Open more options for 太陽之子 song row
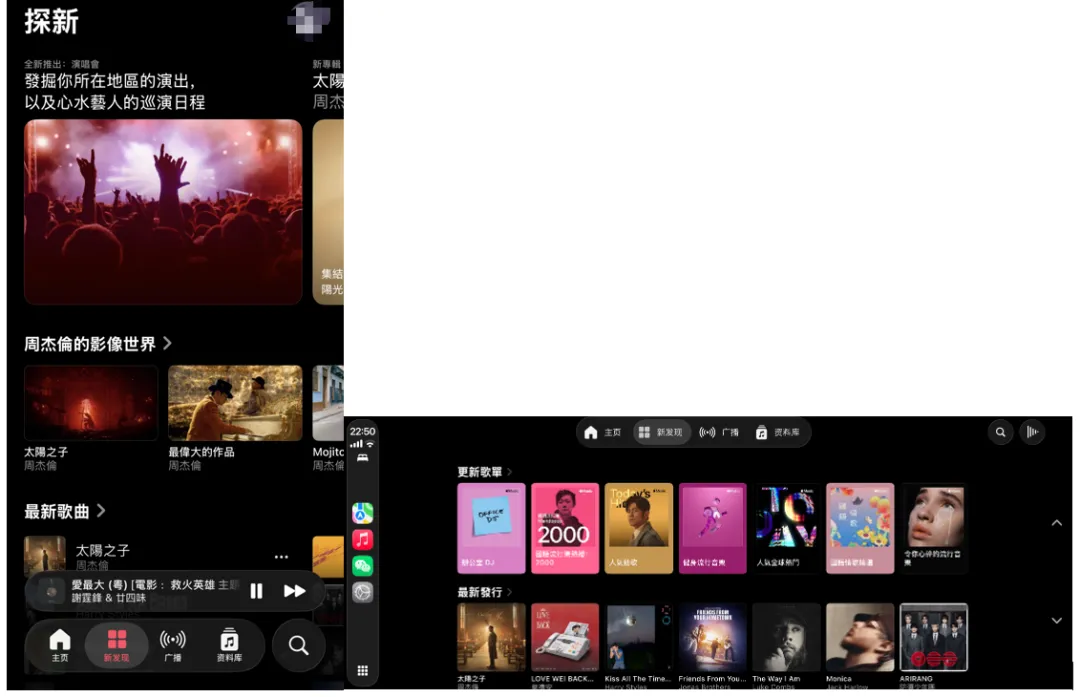This screenshot has height=697, width=1080. tap(281, 556)
